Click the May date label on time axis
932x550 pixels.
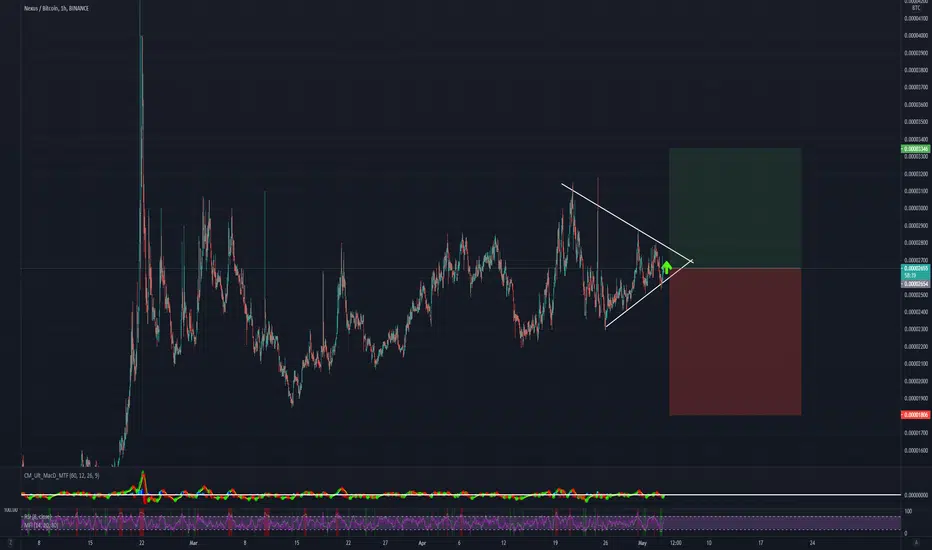point(642,543)
